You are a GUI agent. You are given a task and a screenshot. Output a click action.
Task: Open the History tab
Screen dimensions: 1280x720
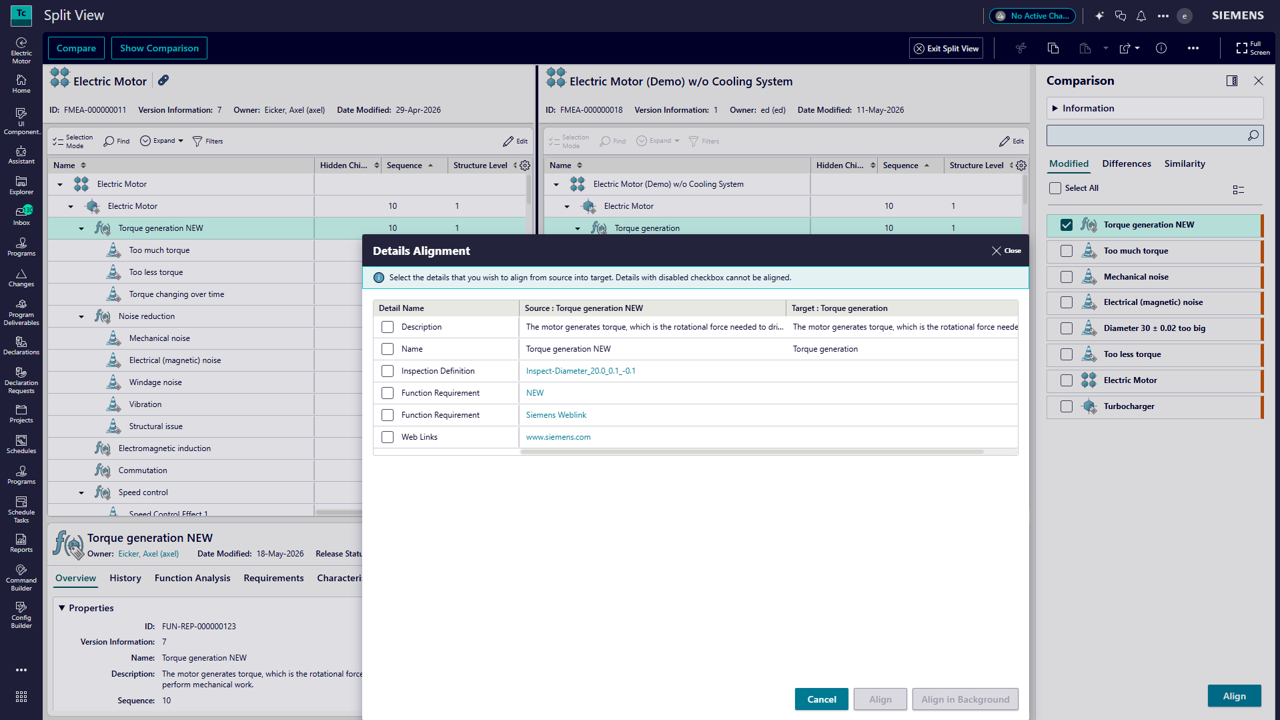pyautogui.click(x=125, y=578)
